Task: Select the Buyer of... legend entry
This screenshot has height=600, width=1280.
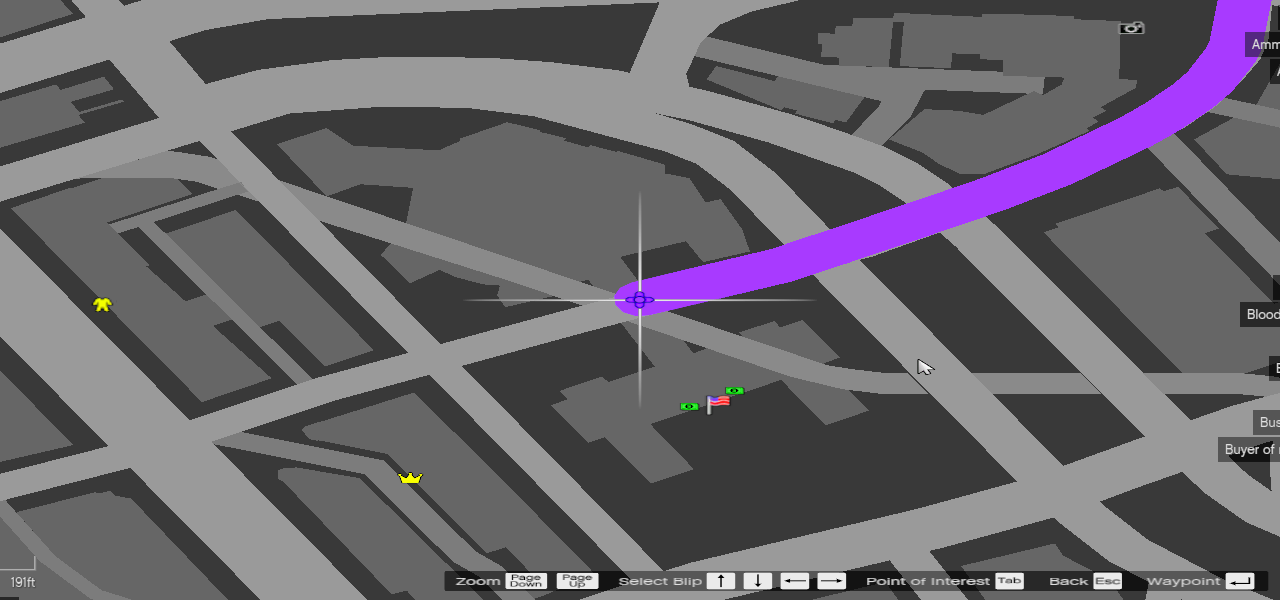Action: tap(1249, 449)
